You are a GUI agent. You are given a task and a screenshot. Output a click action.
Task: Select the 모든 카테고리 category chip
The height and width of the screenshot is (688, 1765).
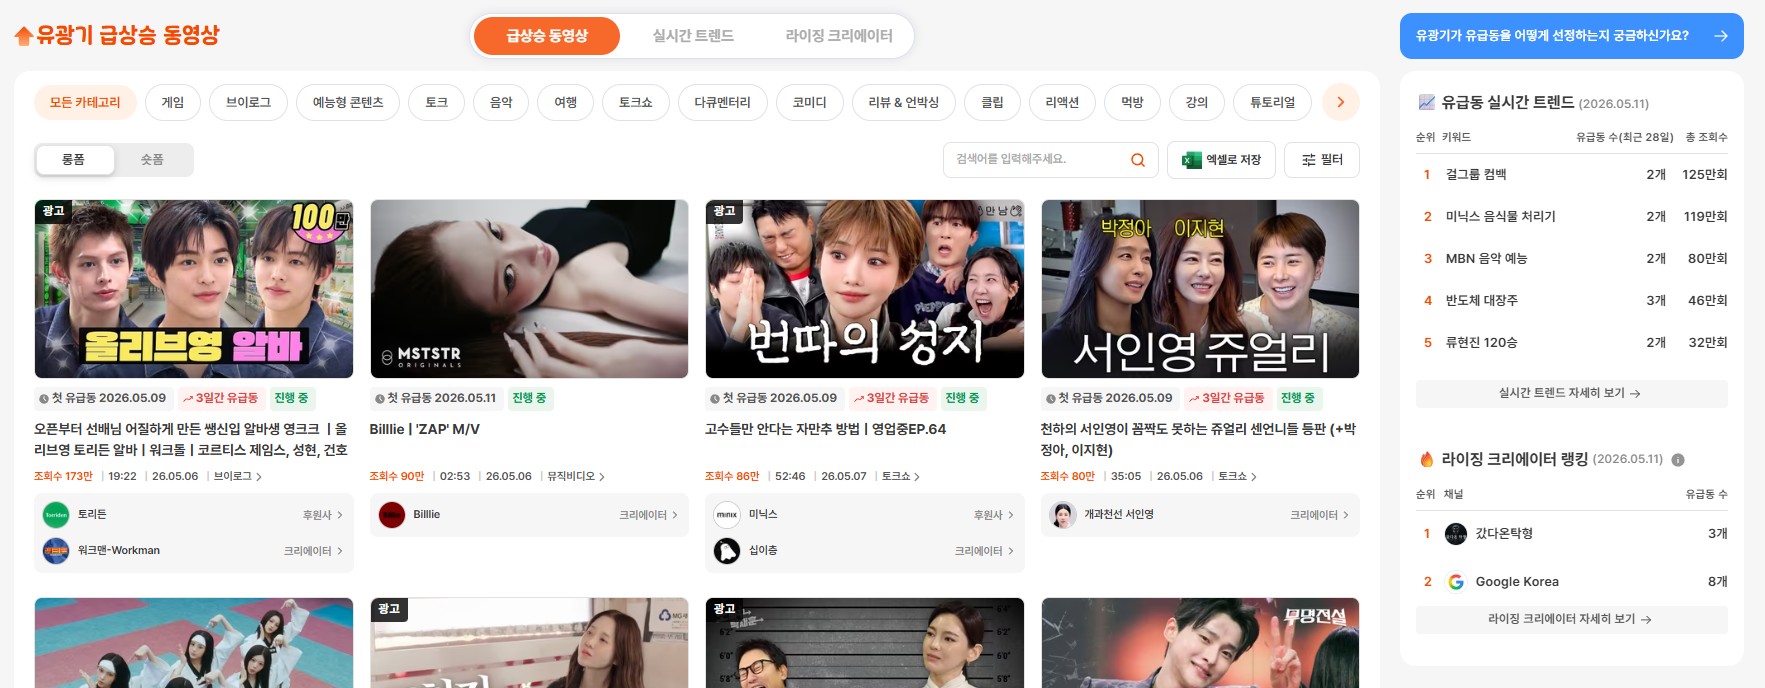pyautogui.click(x=85, y=102)
